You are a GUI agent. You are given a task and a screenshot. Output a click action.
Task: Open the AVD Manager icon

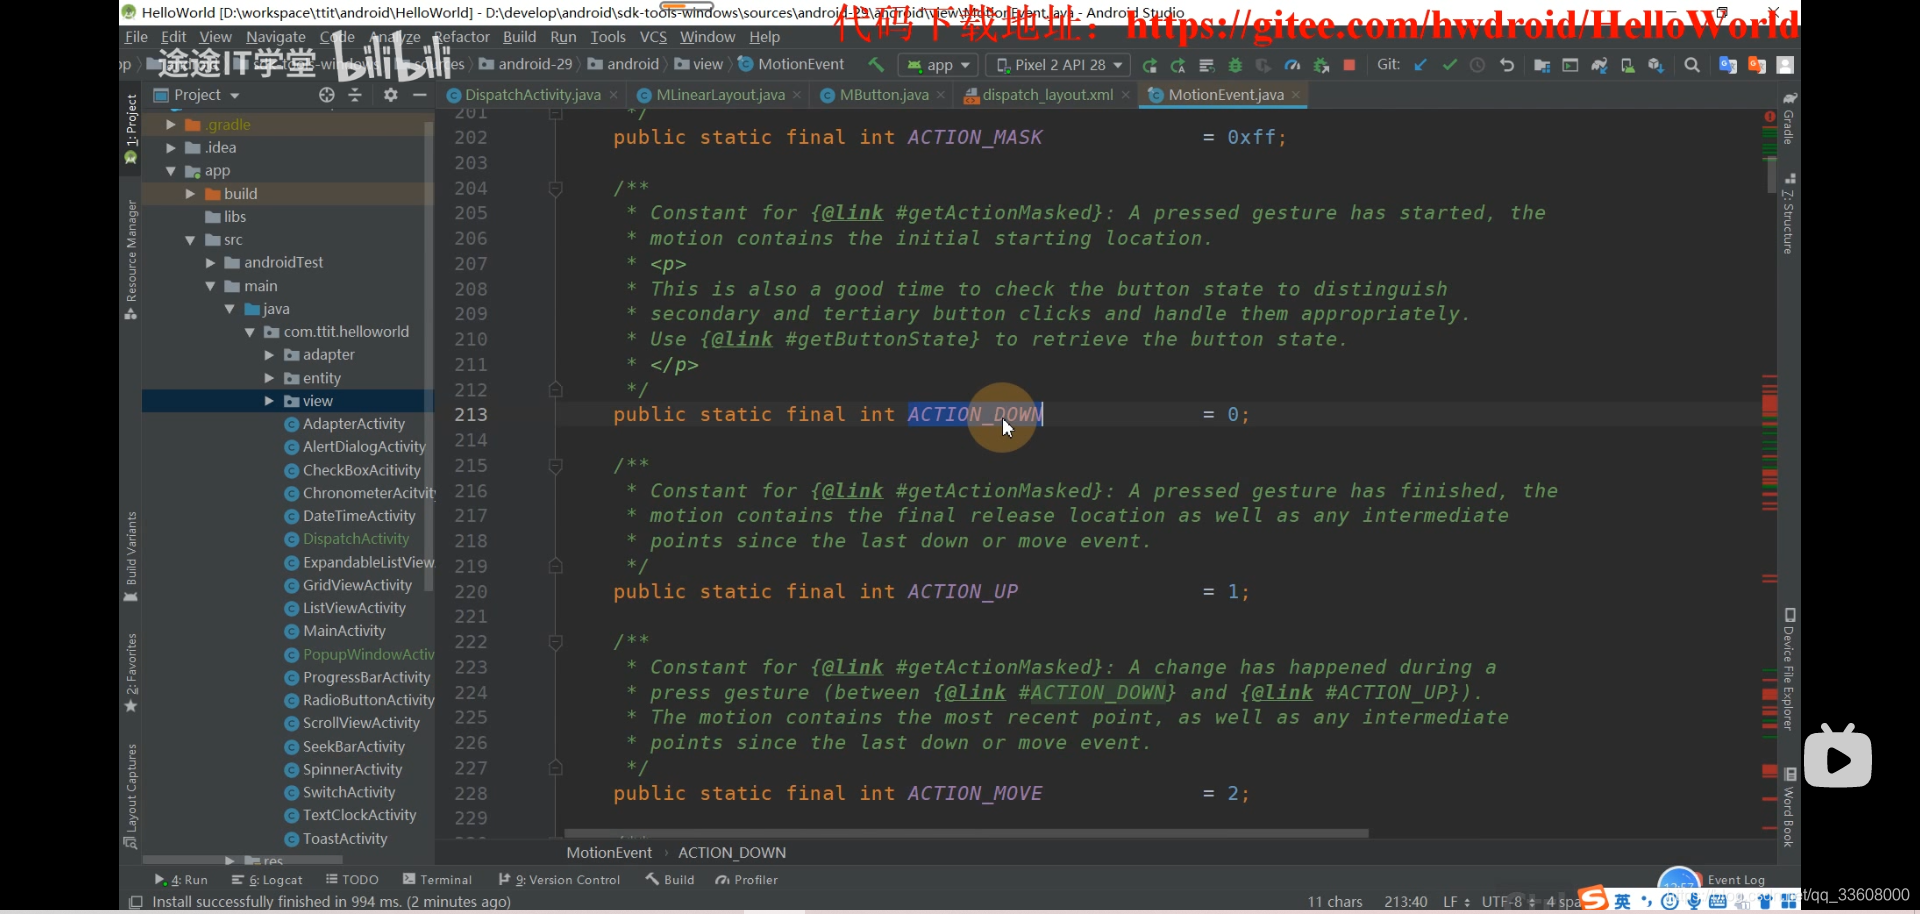(x=1627, y=65)
